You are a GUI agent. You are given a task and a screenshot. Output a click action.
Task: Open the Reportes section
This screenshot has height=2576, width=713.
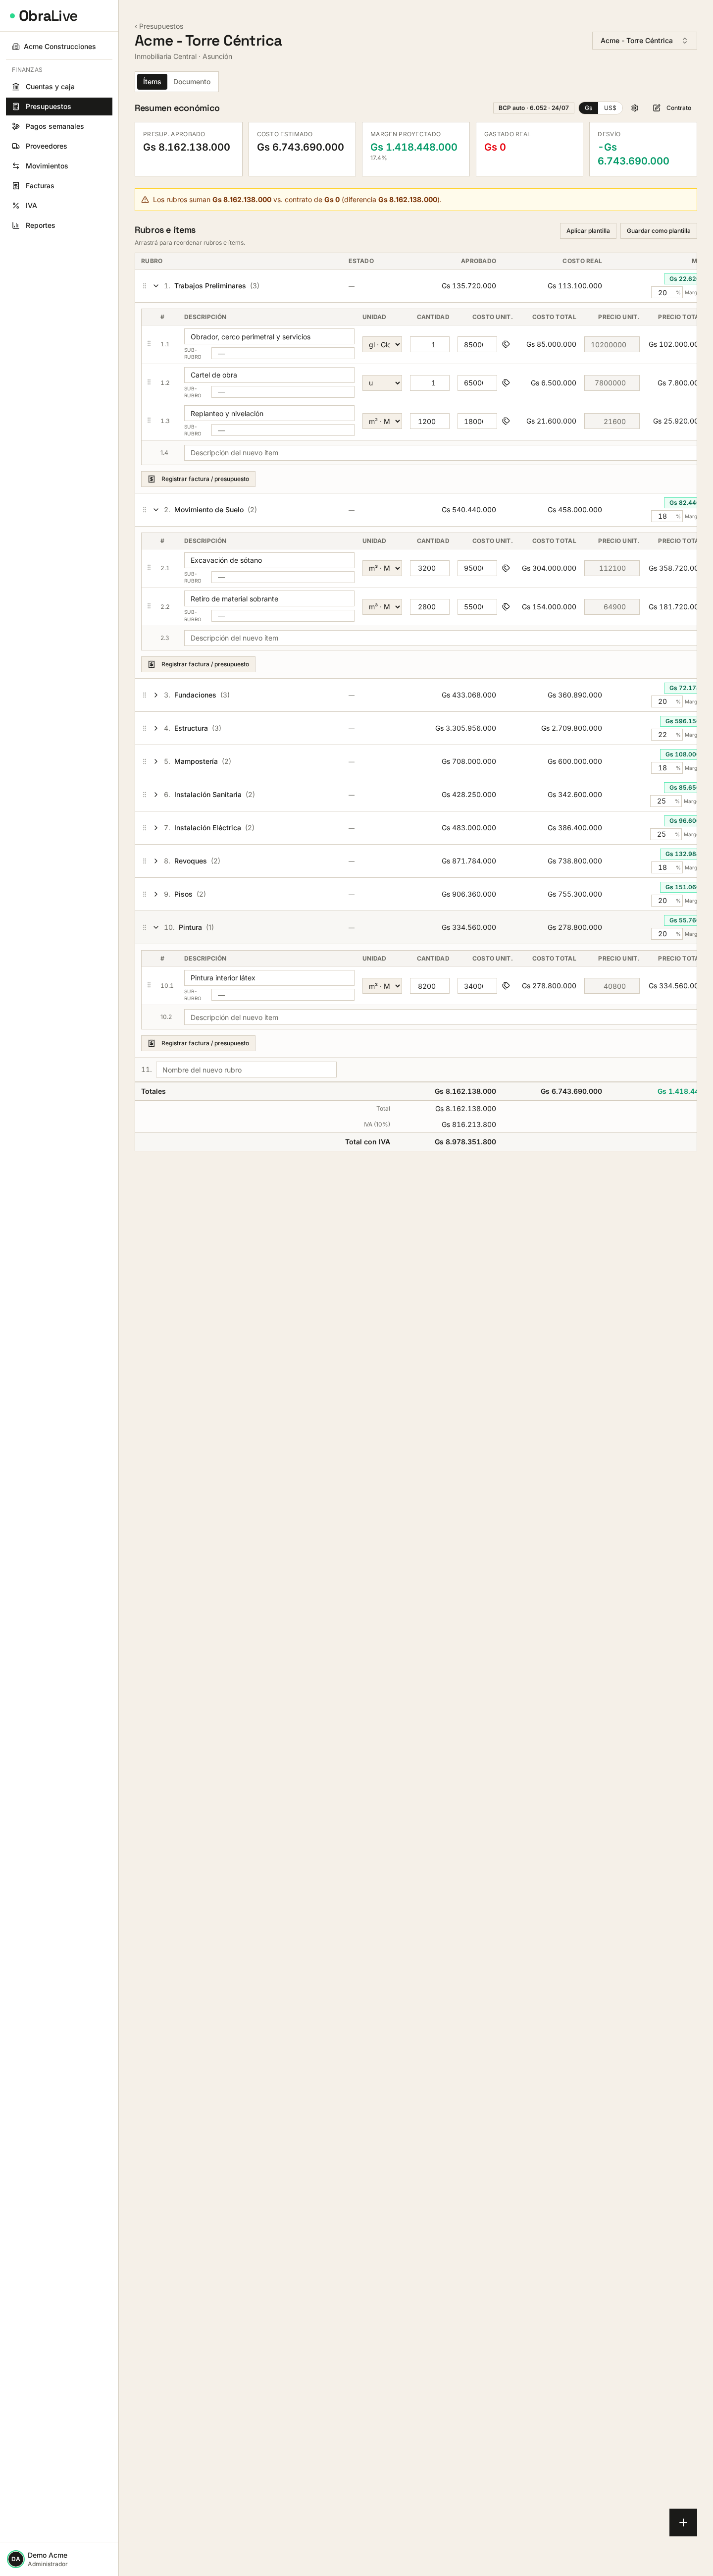click(59, 225)
